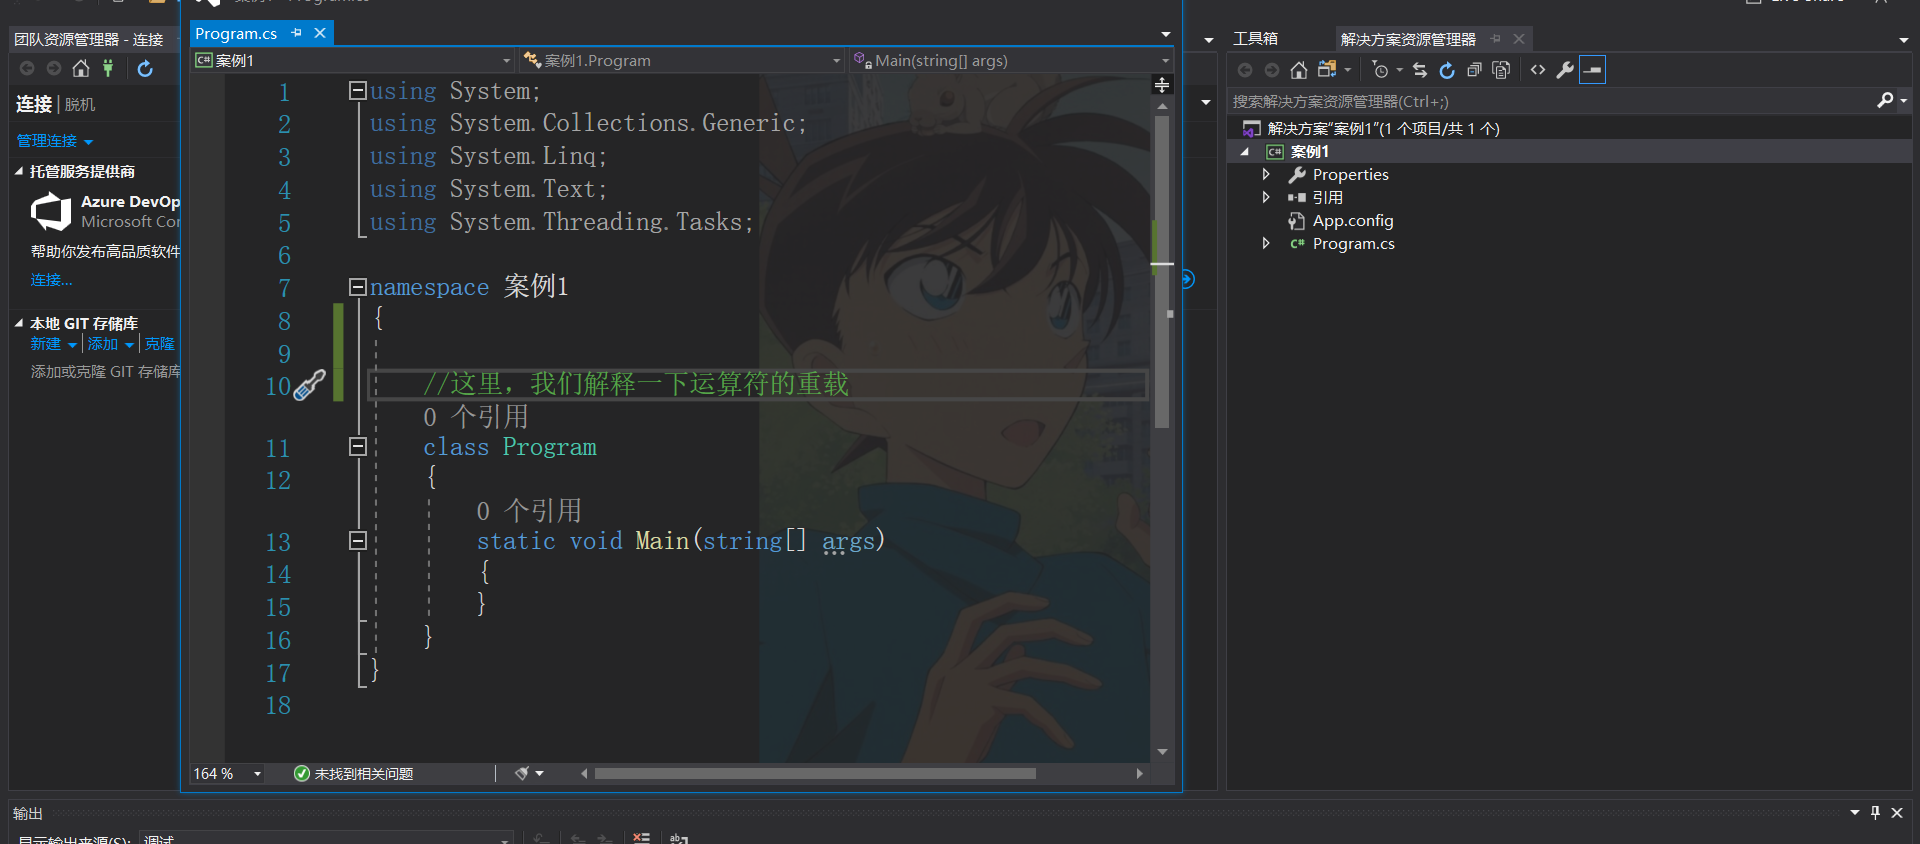1920x844 pixels.
Task: Switch to the 工具箱 tab
Action: click(1255, 39)
